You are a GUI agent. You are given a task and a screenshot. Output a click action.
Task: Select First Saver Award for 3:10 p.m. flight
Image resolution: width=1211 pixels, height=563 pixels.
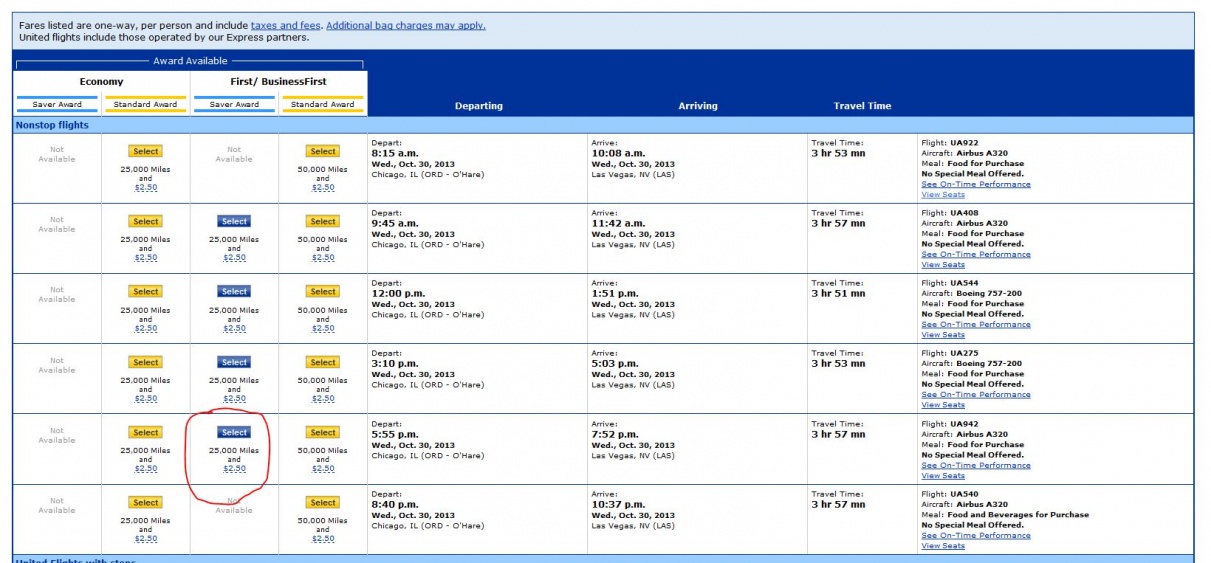pos(234,363)
